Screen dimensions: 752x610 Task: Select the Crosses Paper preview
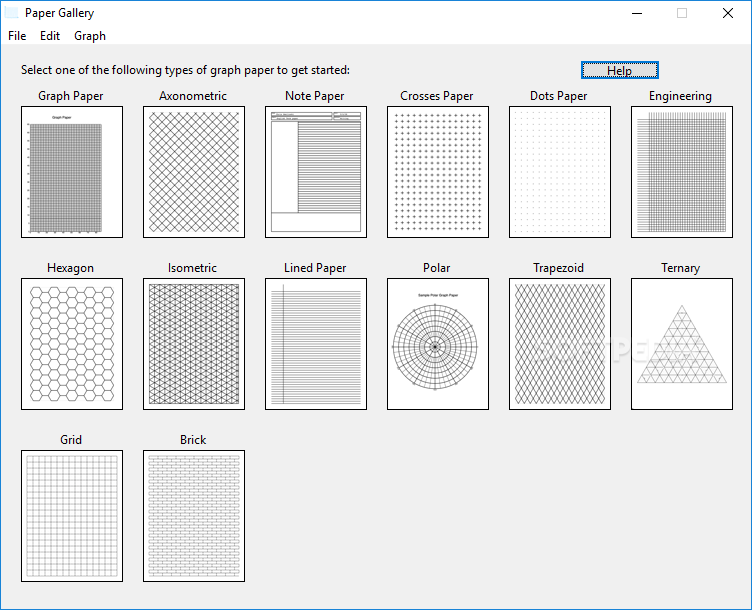click(x=438, y=172)
